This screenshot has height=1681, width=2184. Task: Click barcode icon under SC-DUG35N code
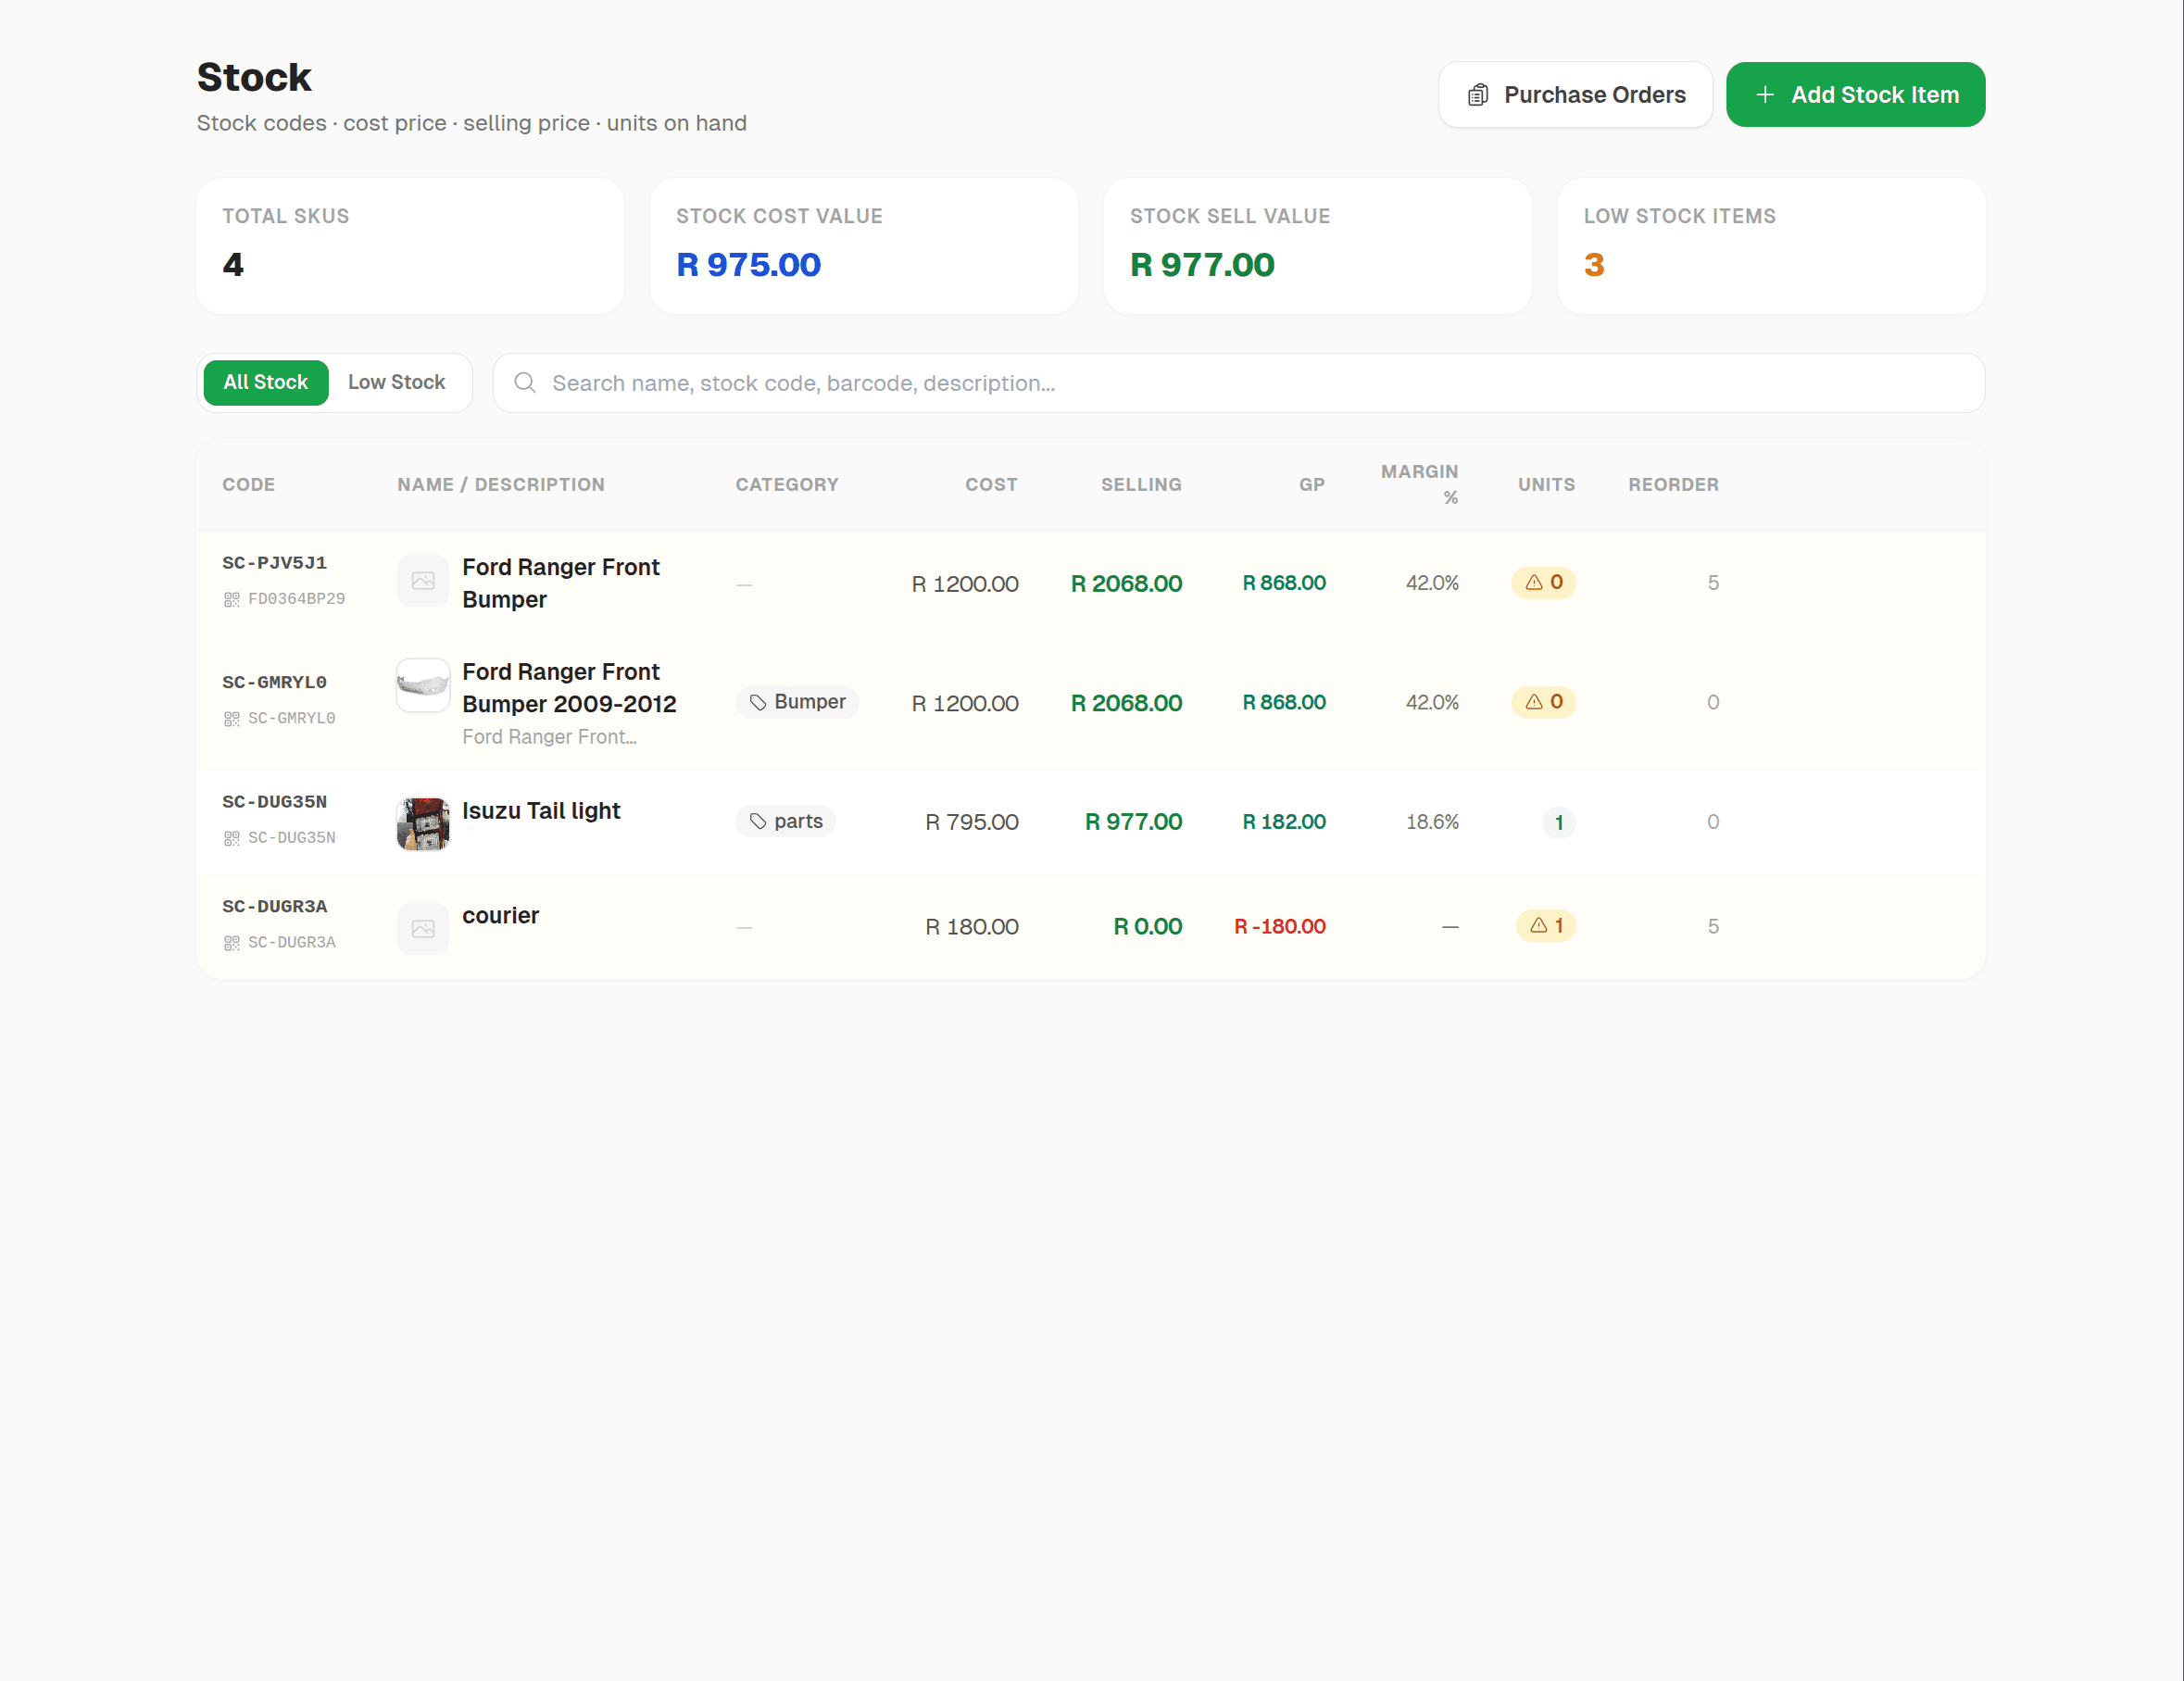(232, 838)
